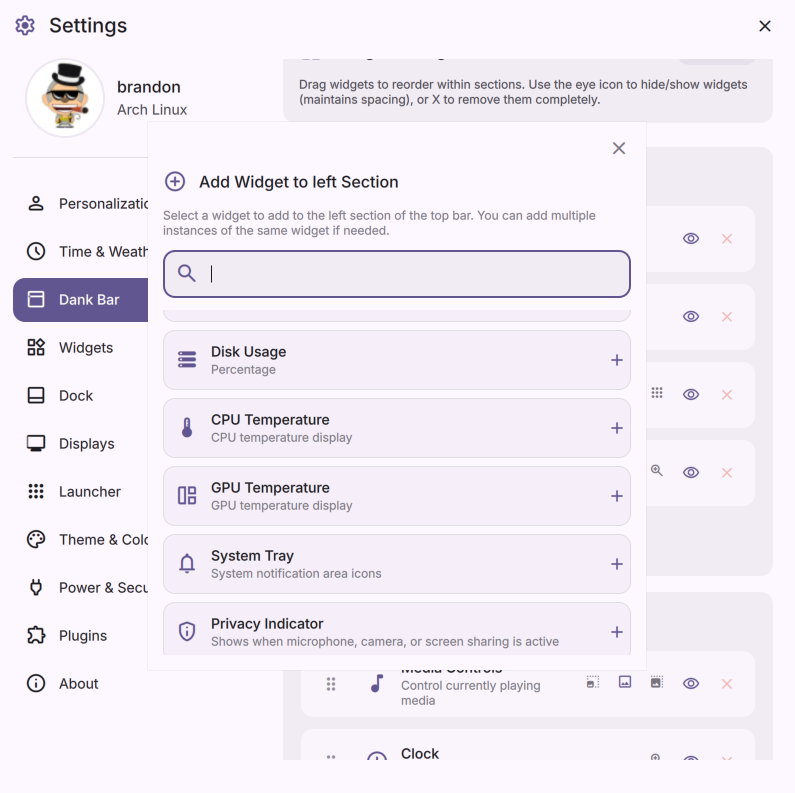Screen dimensions: 795x793
Task: Click the 'Add Widget to left Section' heading
Action: pos(299,182)
